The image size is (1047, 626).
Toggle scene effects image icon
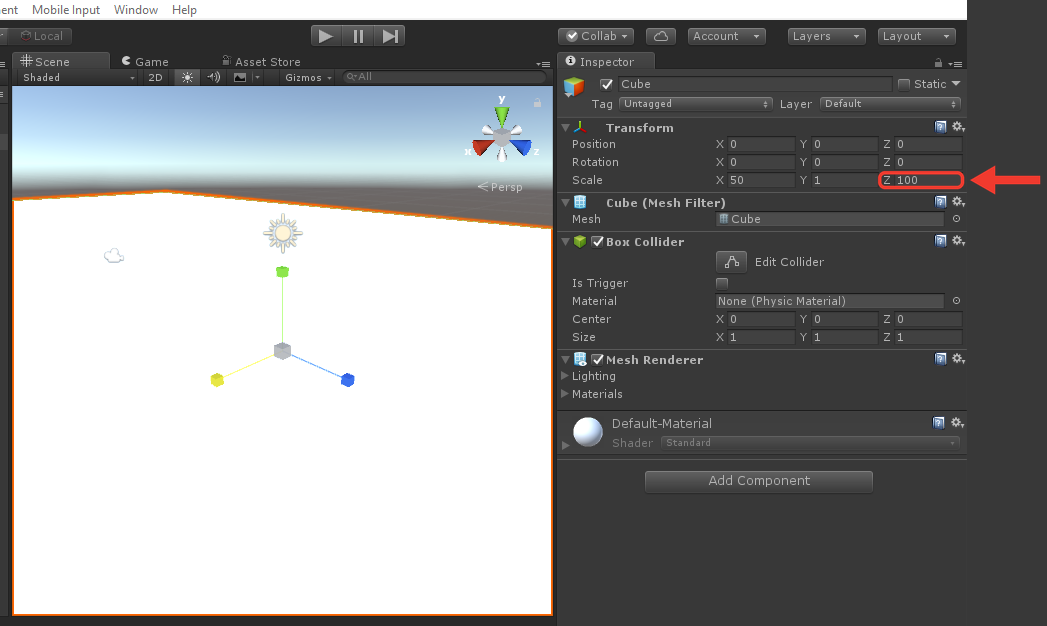click(240, 77)
